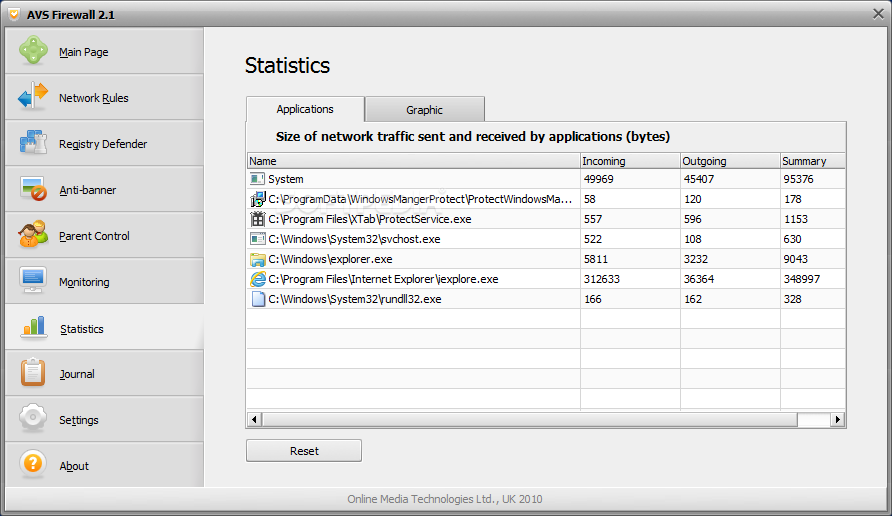The width and height of the screenshot is (892, 516).
Task: Click outgoing value 45407
Action: coord(699,179)
